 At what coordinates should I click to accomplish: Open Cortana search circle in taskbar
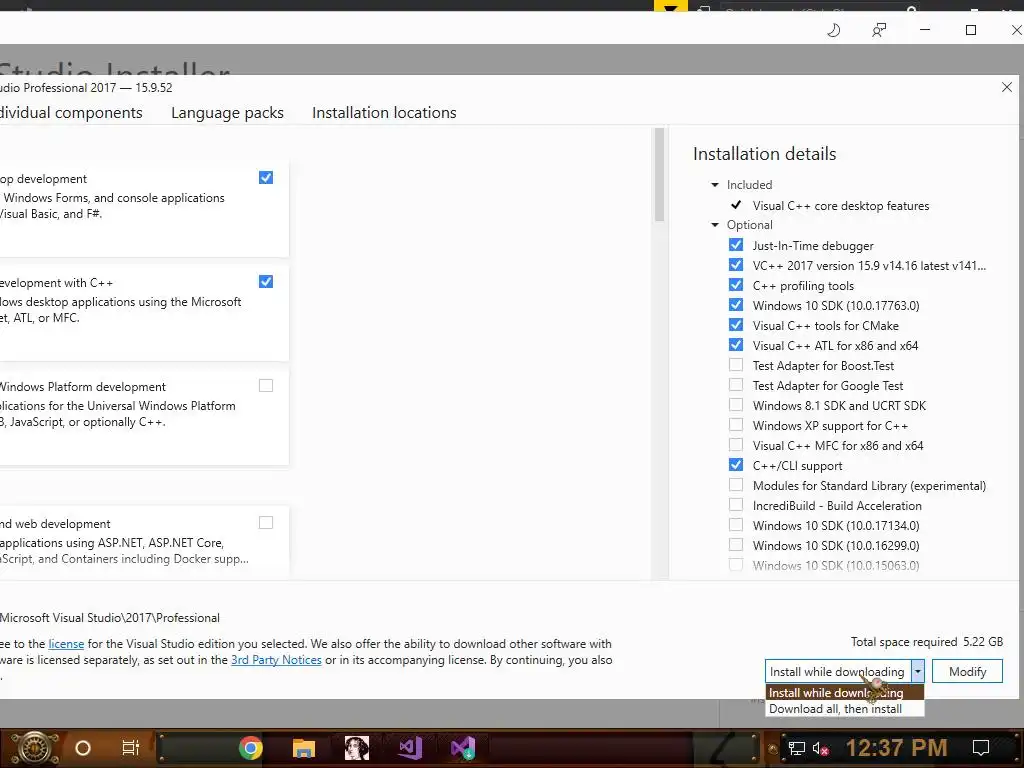[x=83, y=748]
